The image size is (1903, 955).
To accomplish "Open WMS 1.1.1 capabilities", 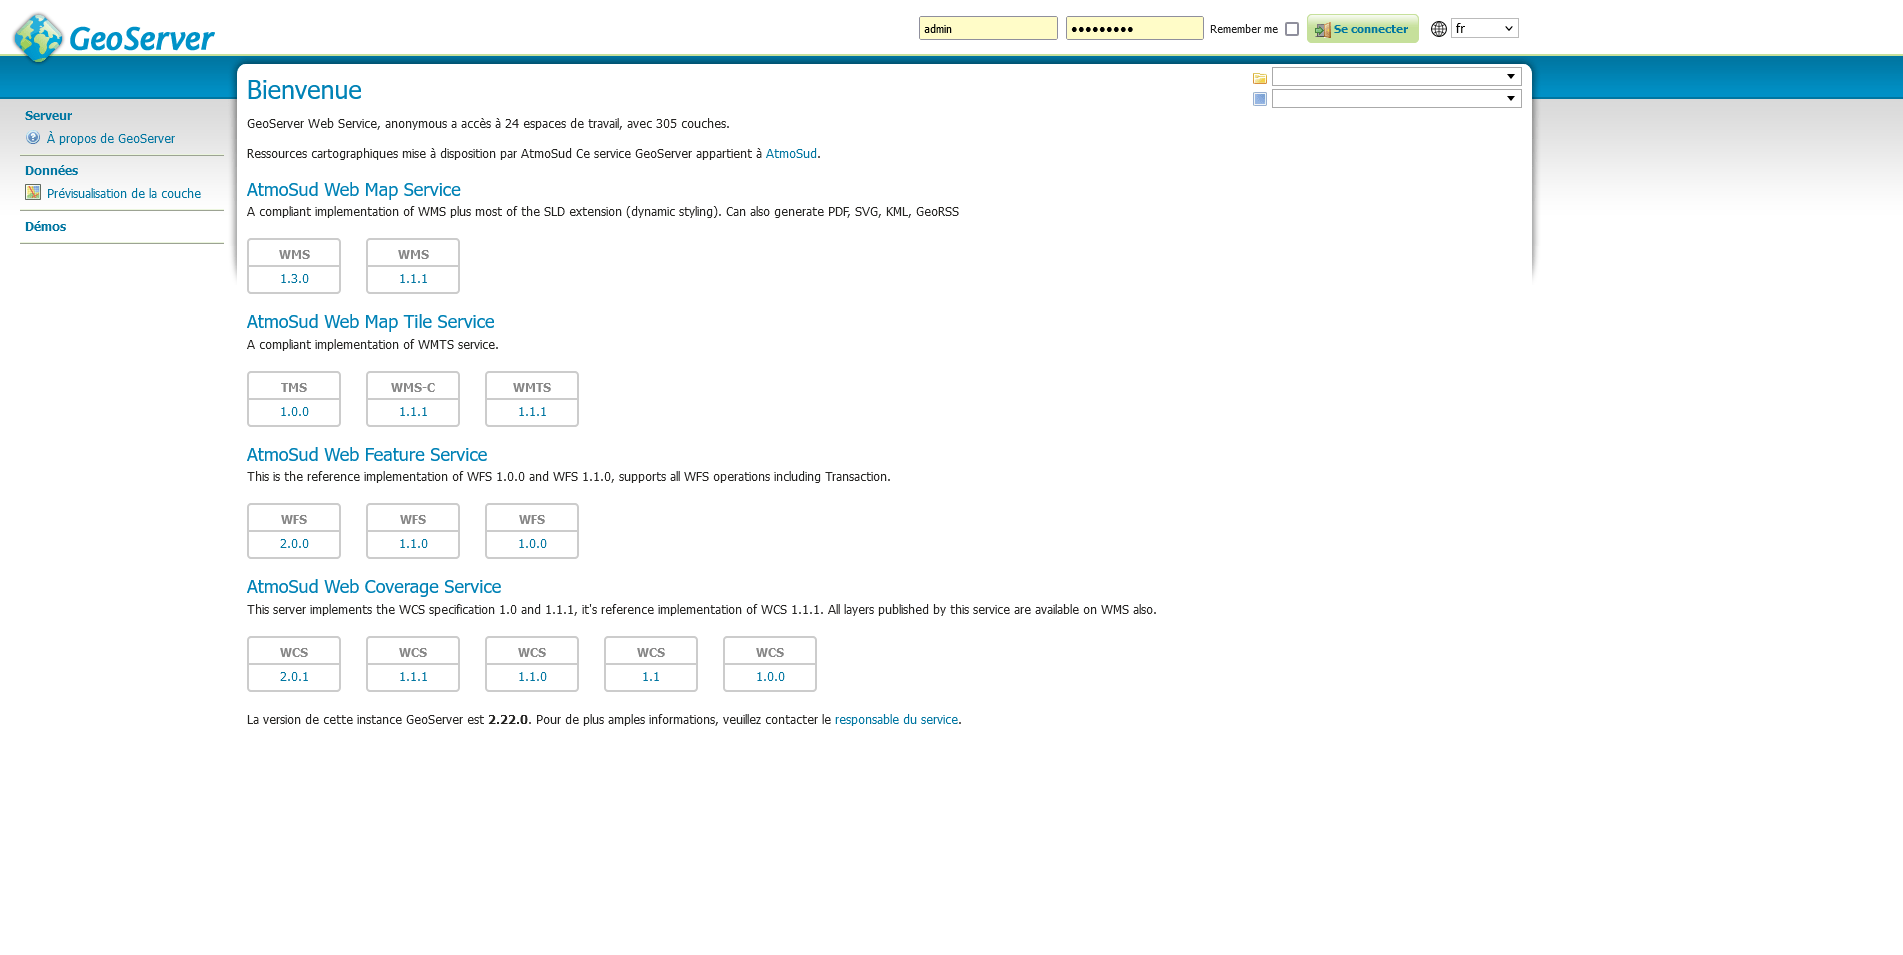I will click(x=413, y=279).
